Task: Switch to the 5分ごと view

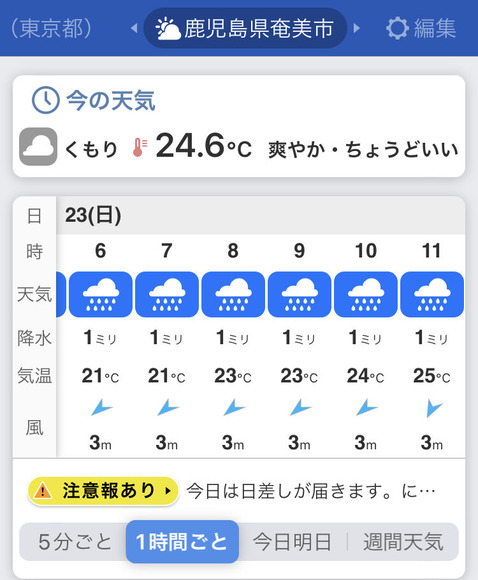Action: point(74,542)
